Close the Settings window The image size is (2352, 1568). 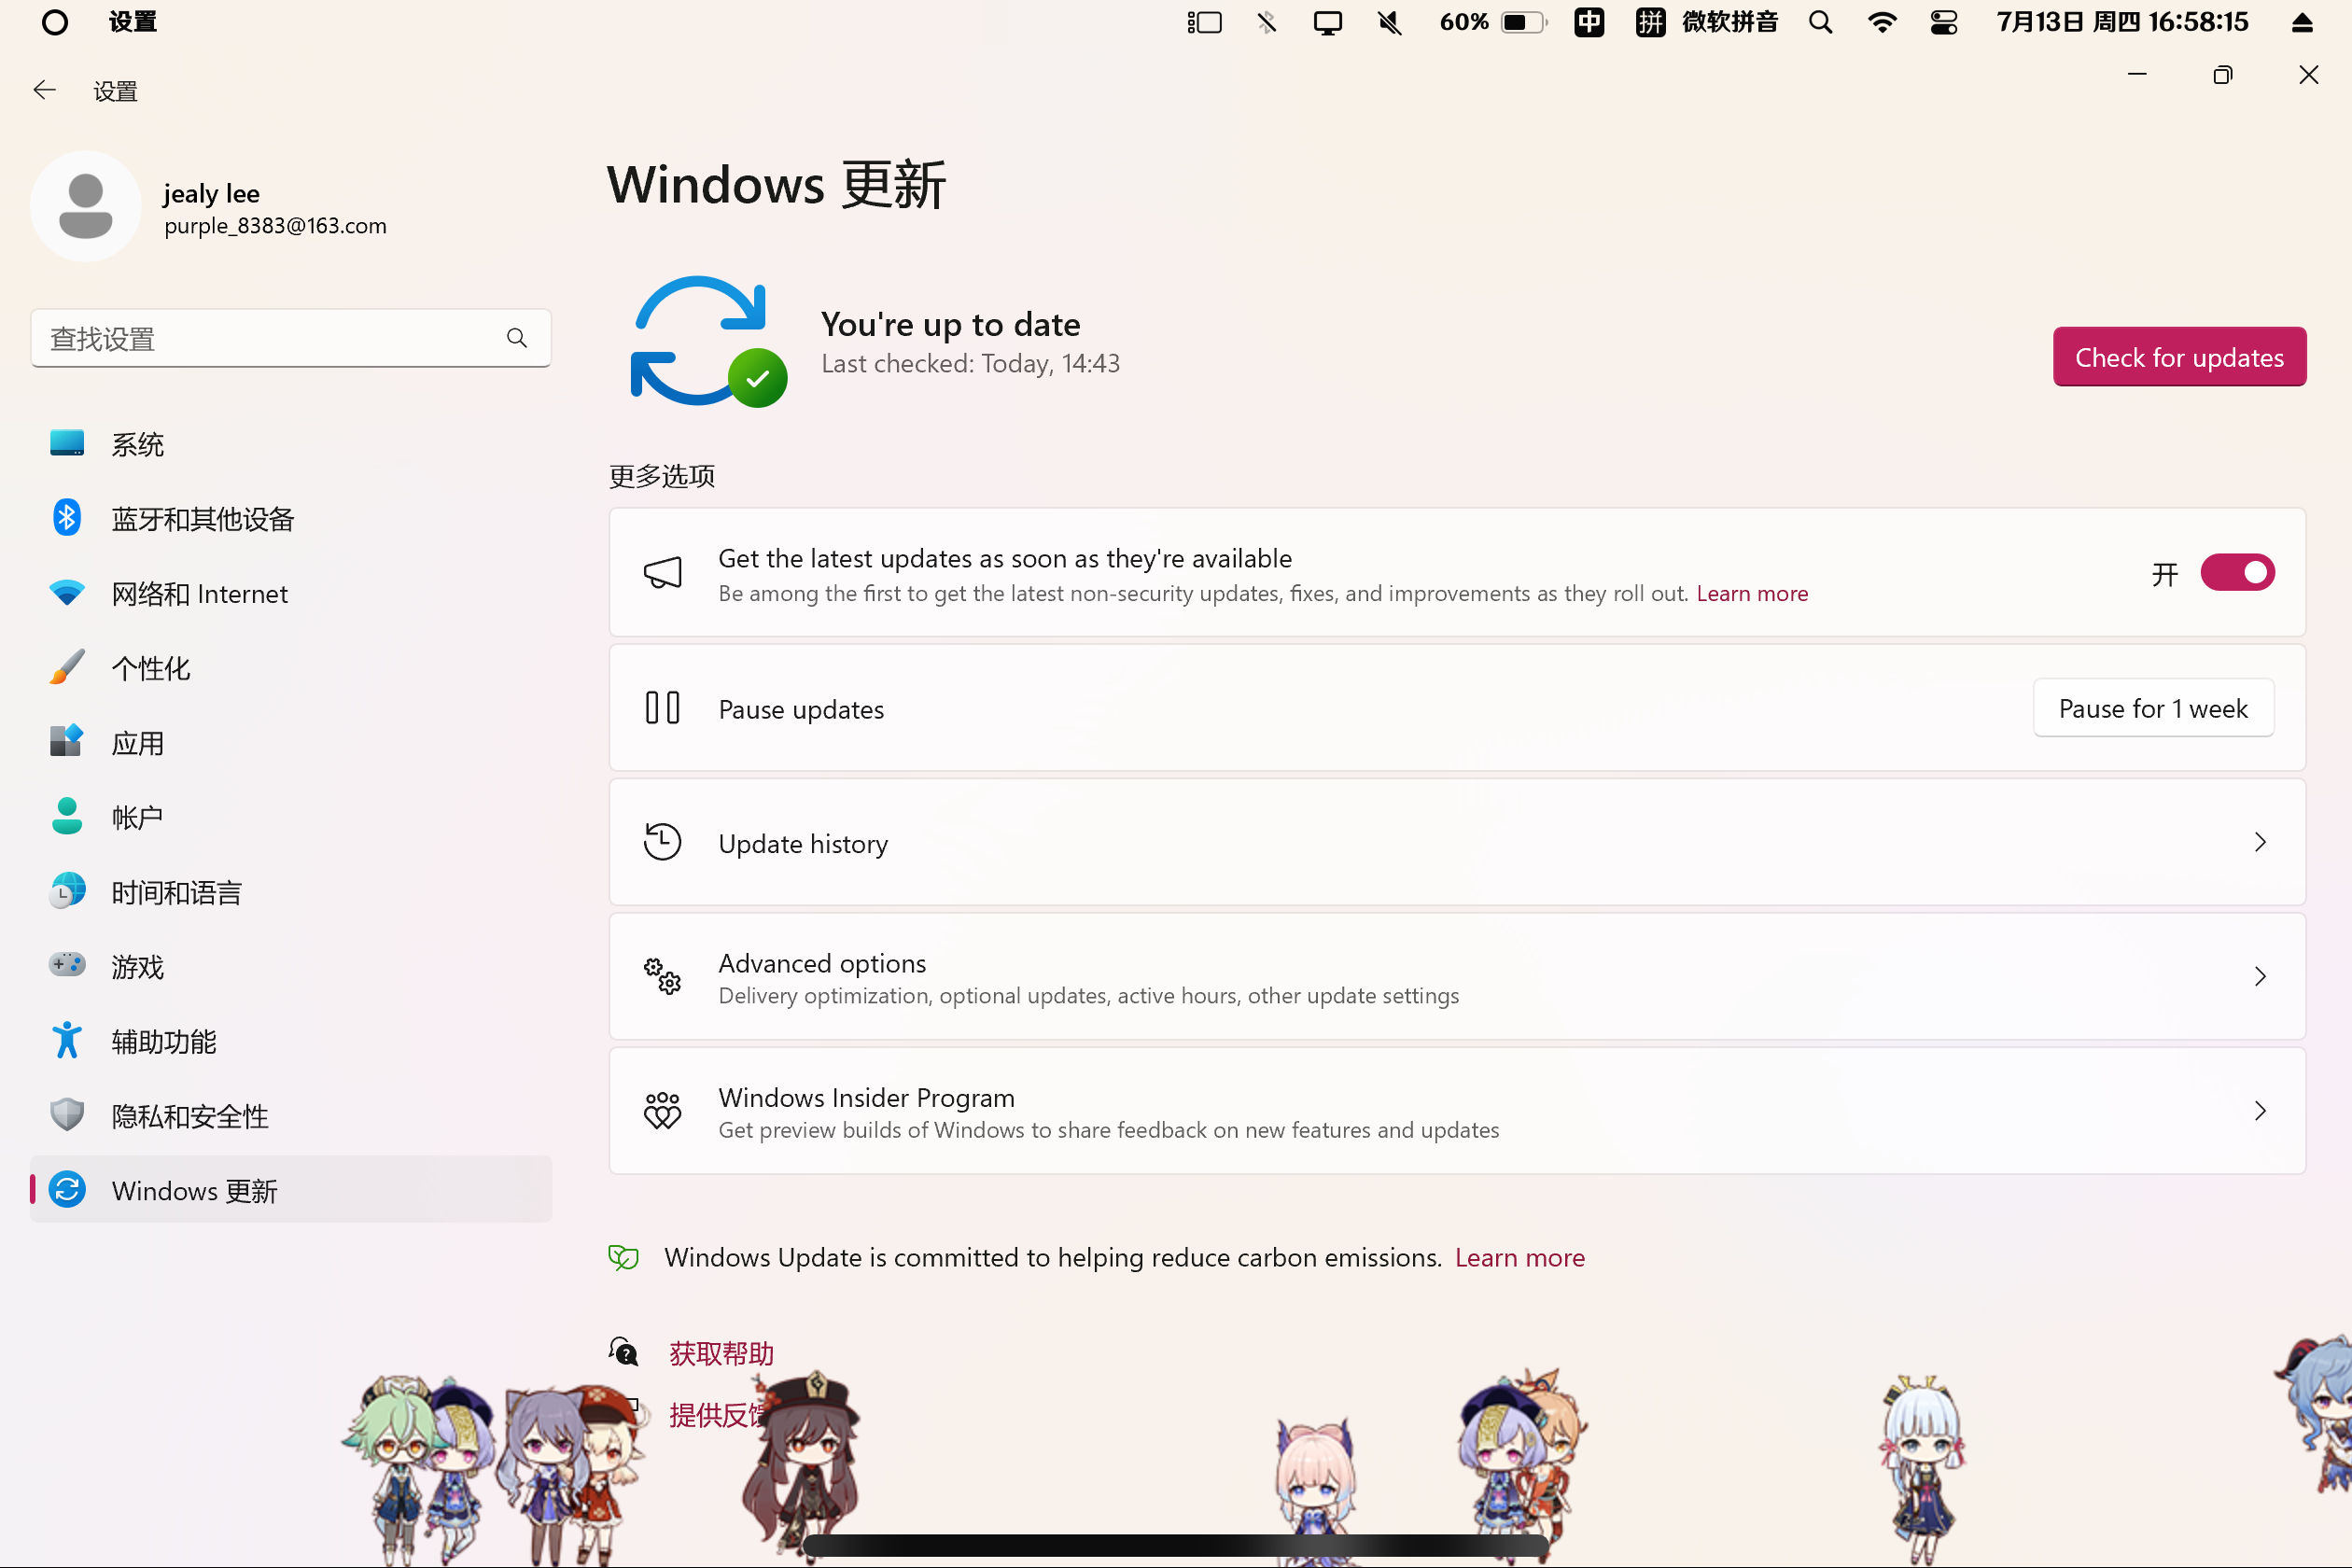click(x=2308, y=75)
